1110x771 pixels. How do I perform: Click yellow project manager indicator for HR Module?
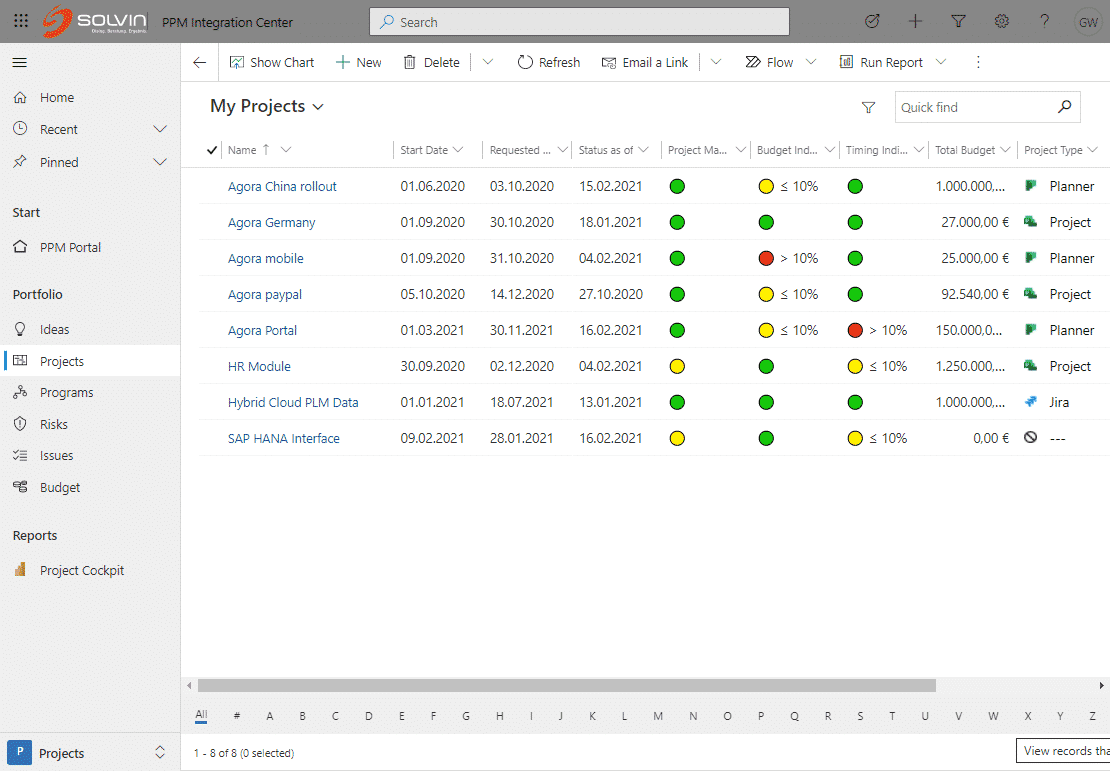(677, 366)
